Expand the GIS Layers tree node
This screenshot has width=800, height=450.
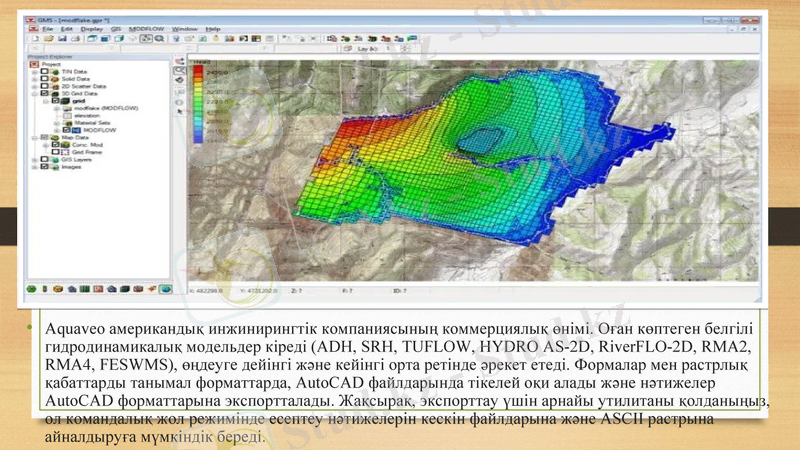coord(35,160)
